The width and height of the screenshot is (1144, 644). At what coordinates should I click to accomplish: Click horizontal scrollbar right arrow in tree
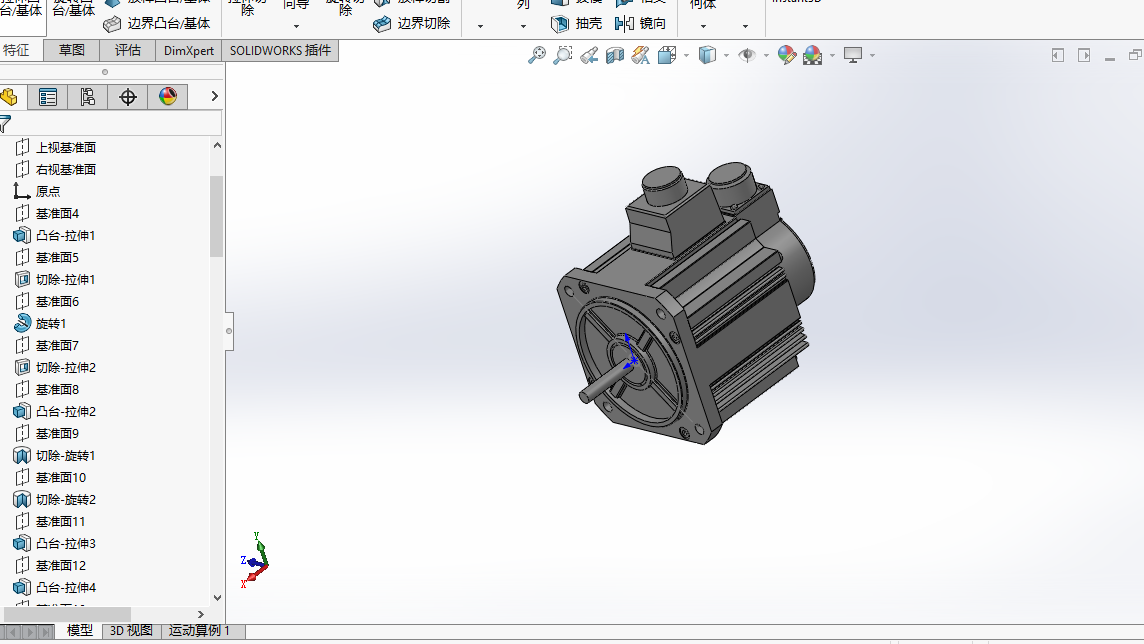tap(201, 614)
